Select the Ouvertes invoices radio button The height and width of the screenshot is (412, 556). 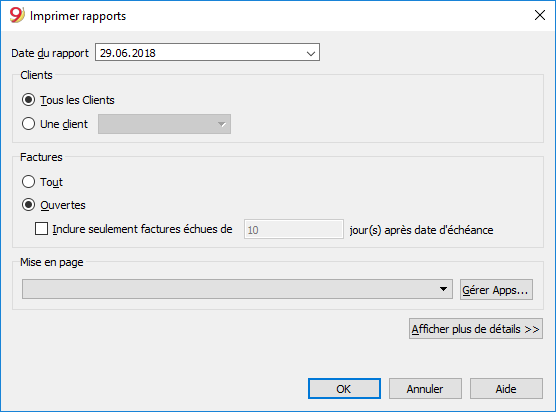(x=28, y=205)
